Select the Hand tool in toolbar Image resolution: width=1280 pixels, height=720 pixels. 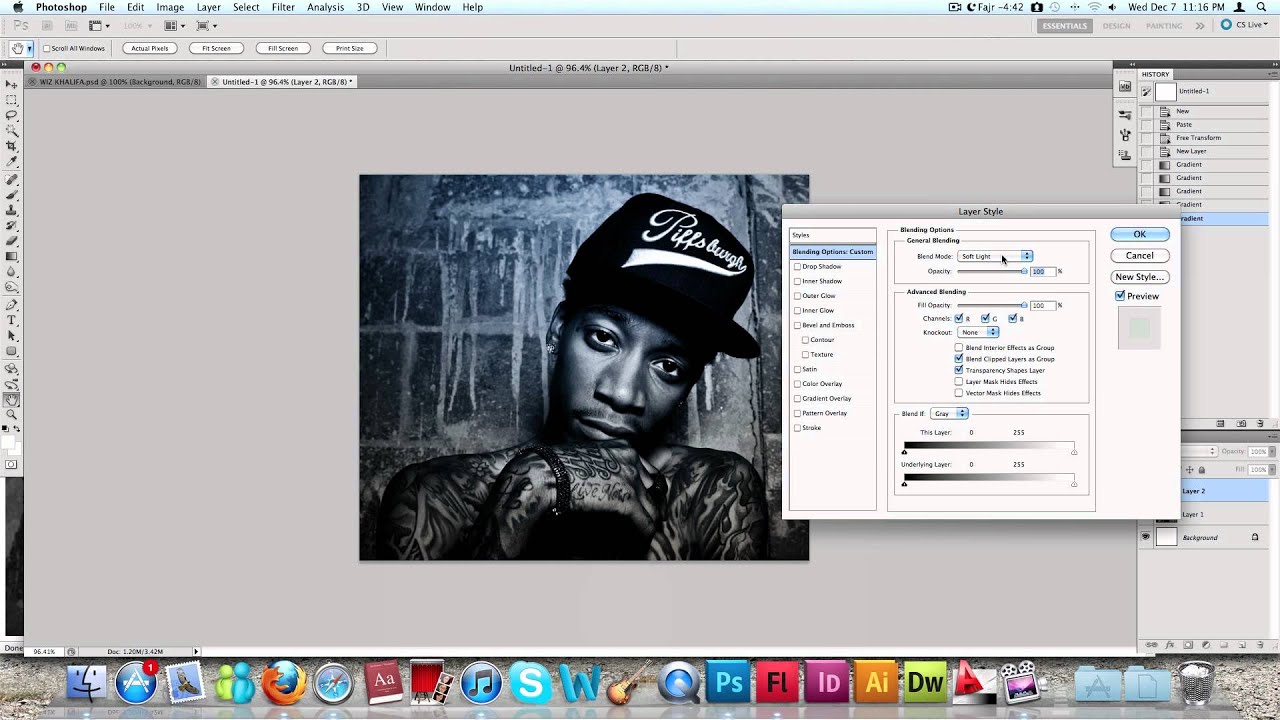coord(12,399)
